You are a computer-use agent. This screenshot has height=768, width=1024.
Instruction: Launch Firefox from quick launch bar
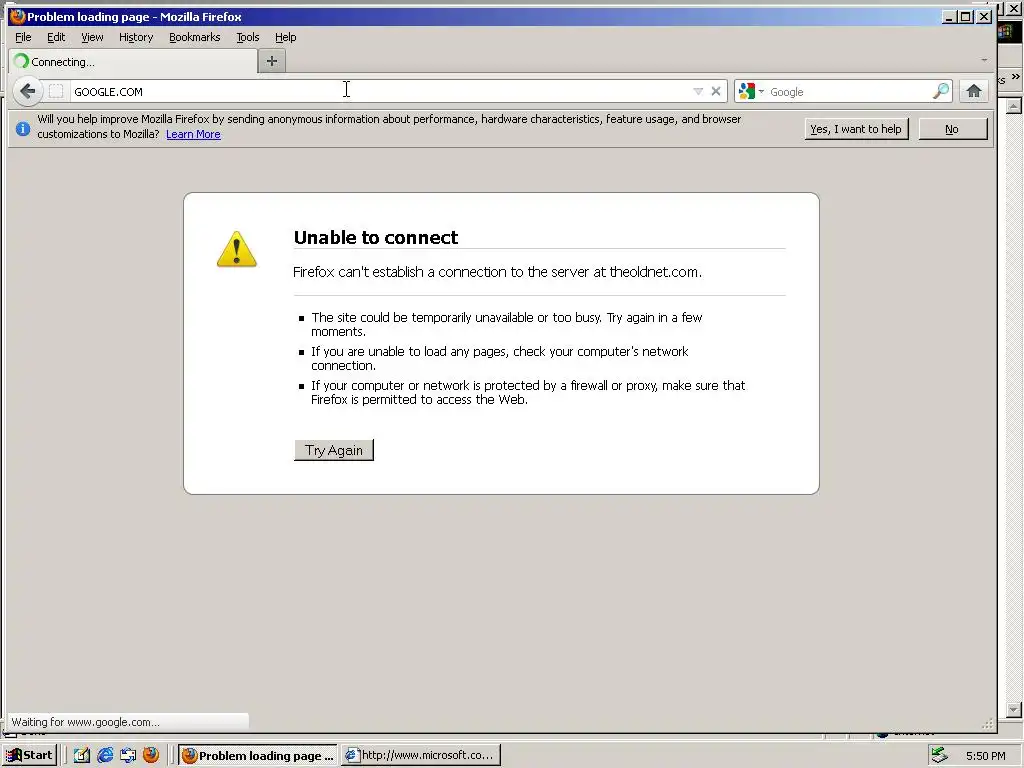pos(151,755)
